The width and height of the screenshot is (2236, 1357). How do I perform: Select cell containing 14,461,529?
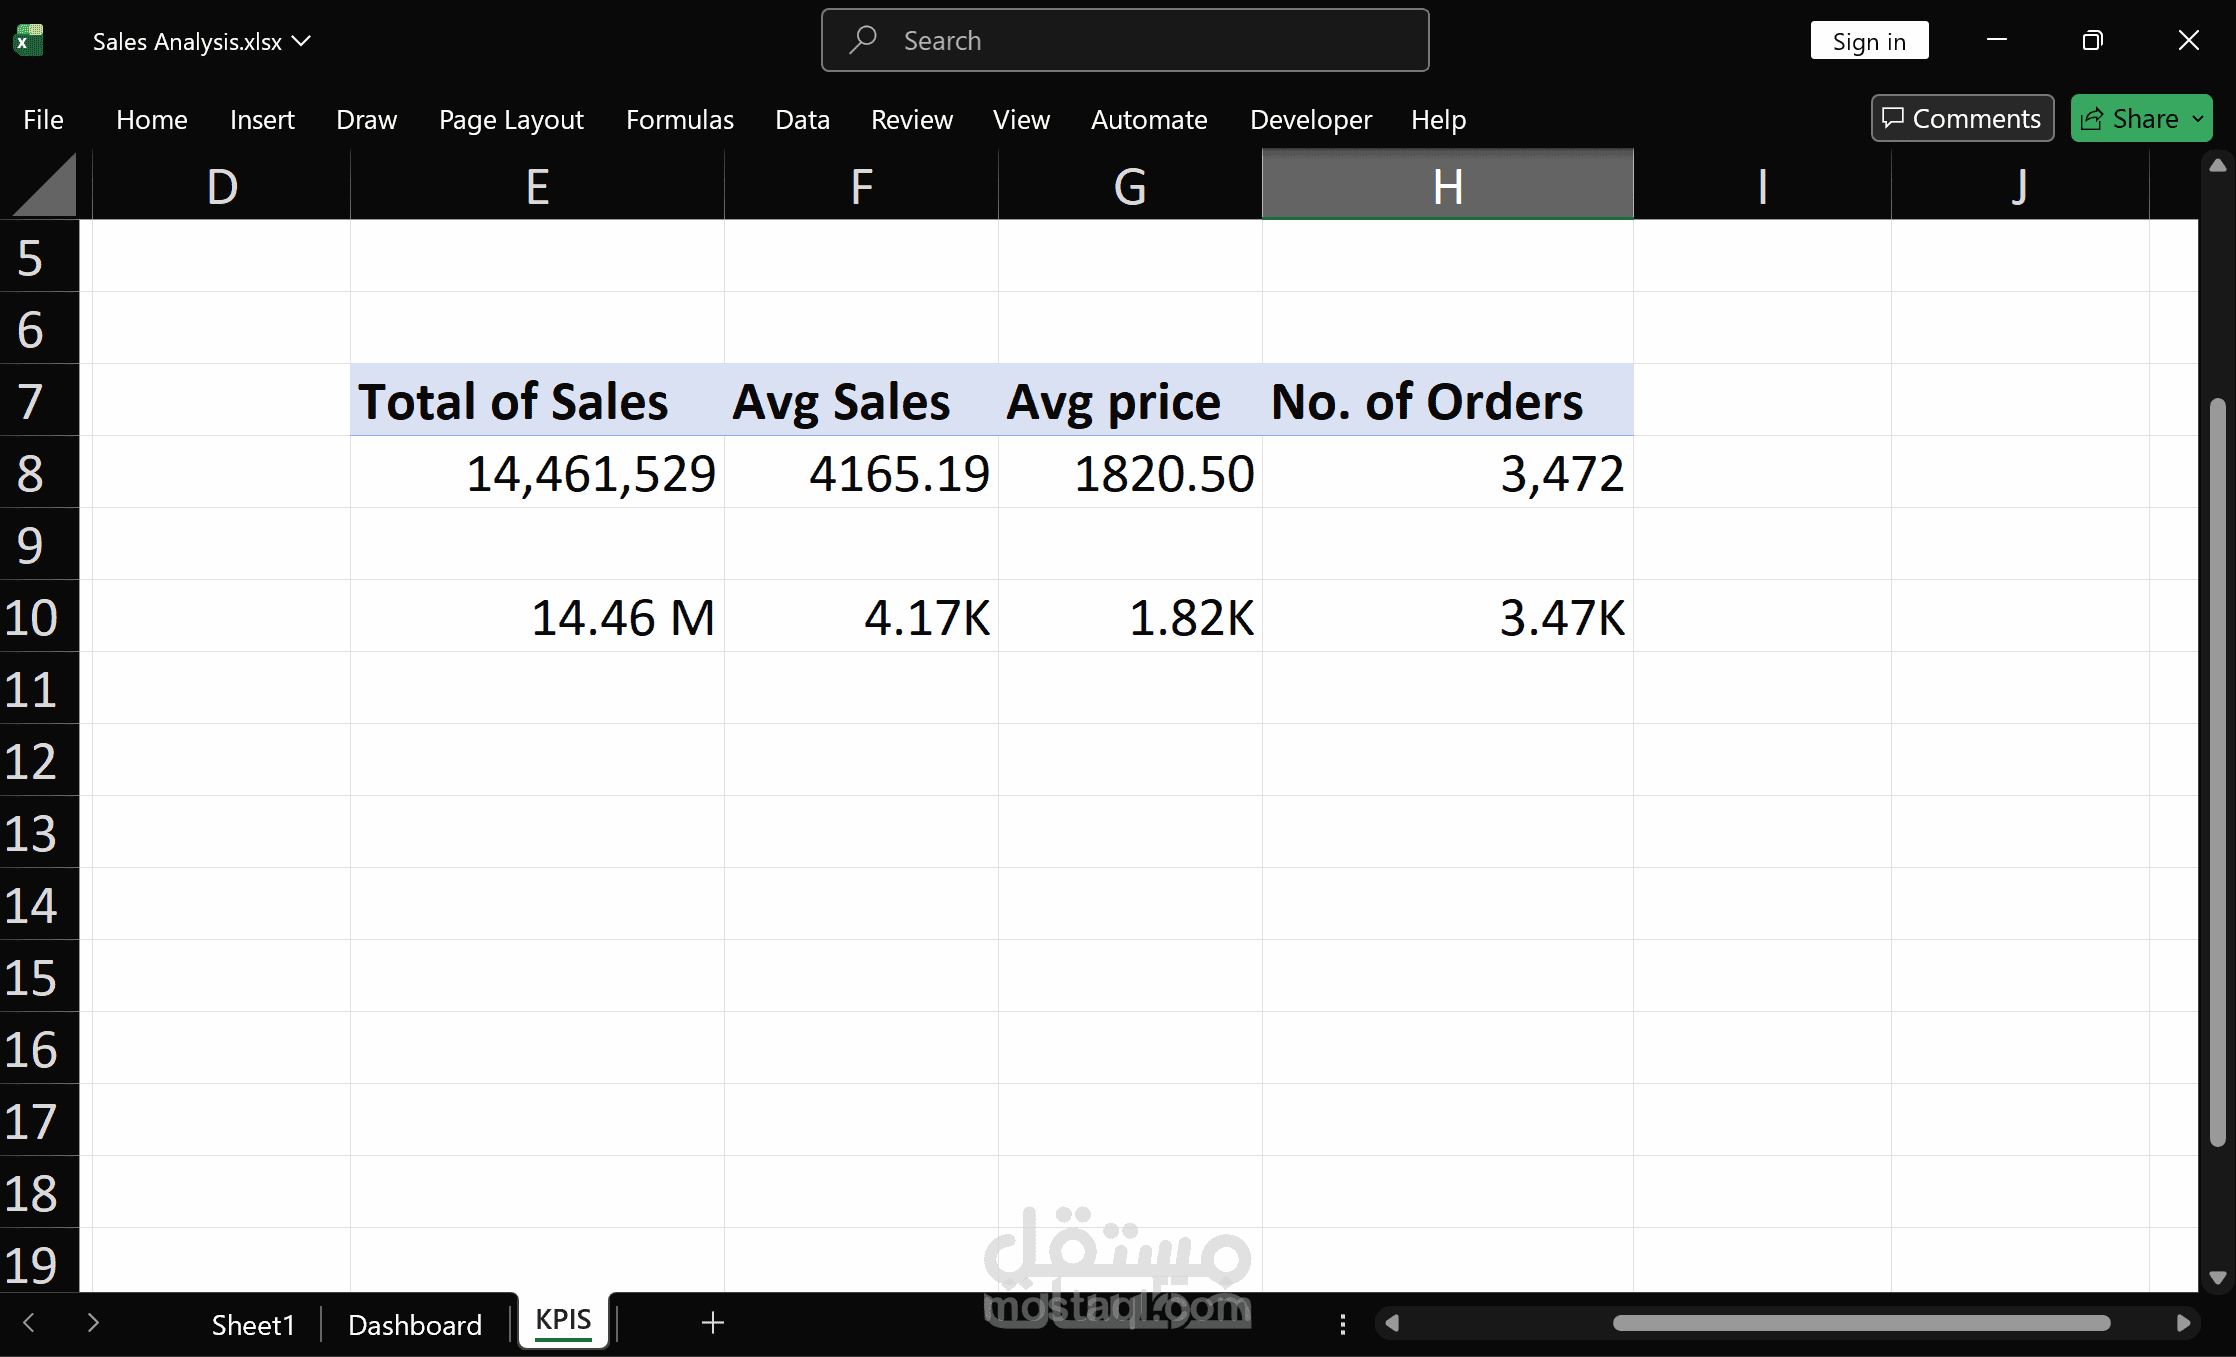(x=537, y=473)
